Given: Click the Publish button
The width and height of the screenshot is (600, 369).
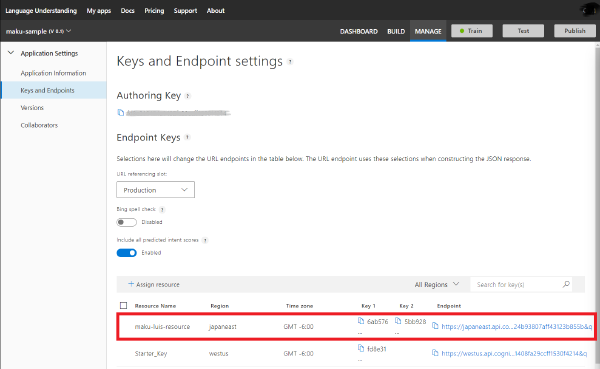Looking at the screenshot, I should click(575, 31).
